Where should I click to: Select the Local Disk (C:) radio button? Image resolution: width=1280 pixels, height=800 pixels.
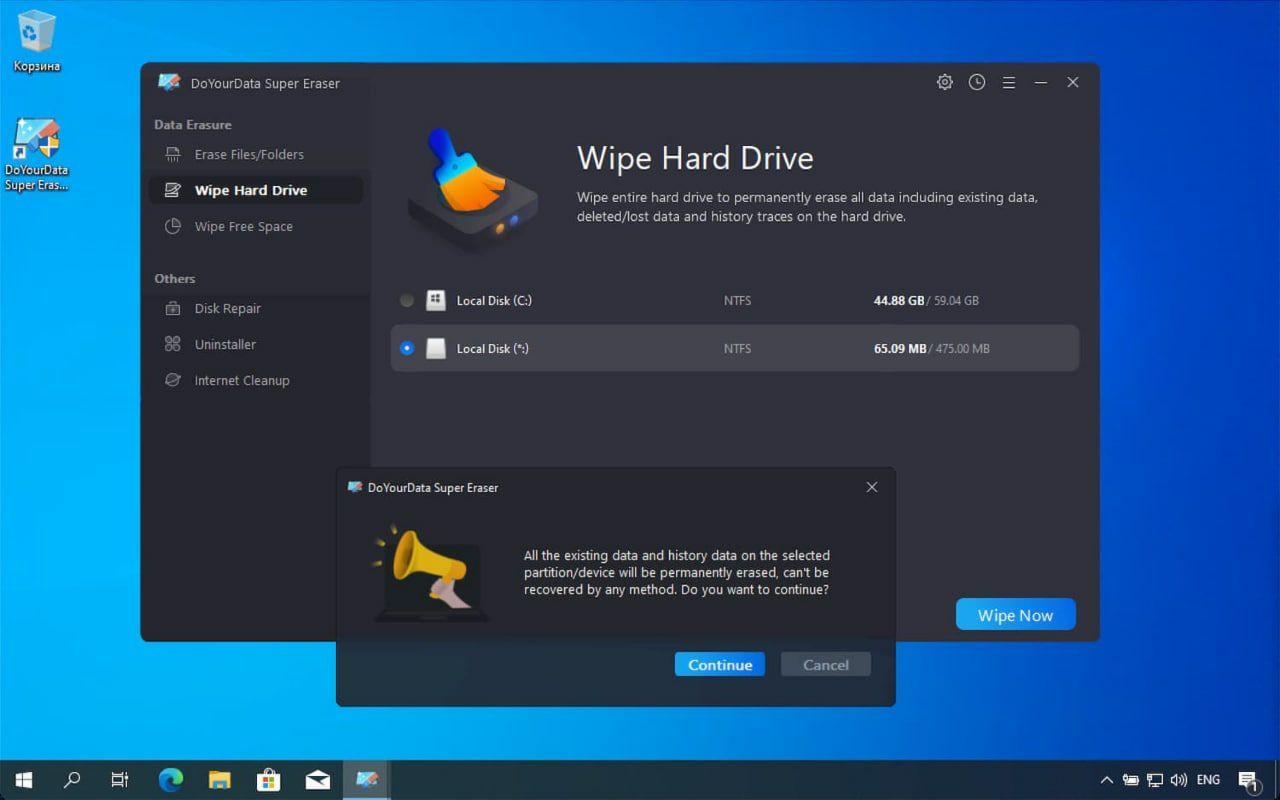click(x=407, y=300)
